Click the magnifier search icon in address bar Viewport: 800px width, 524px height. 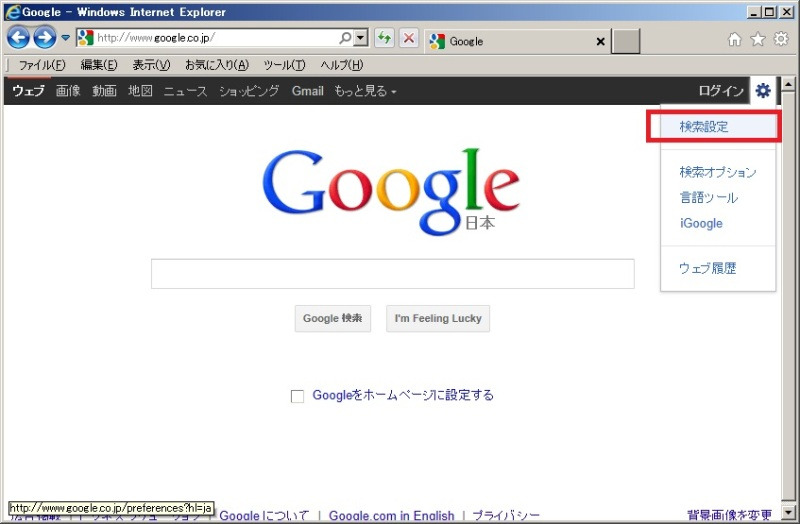coord(345,37)
